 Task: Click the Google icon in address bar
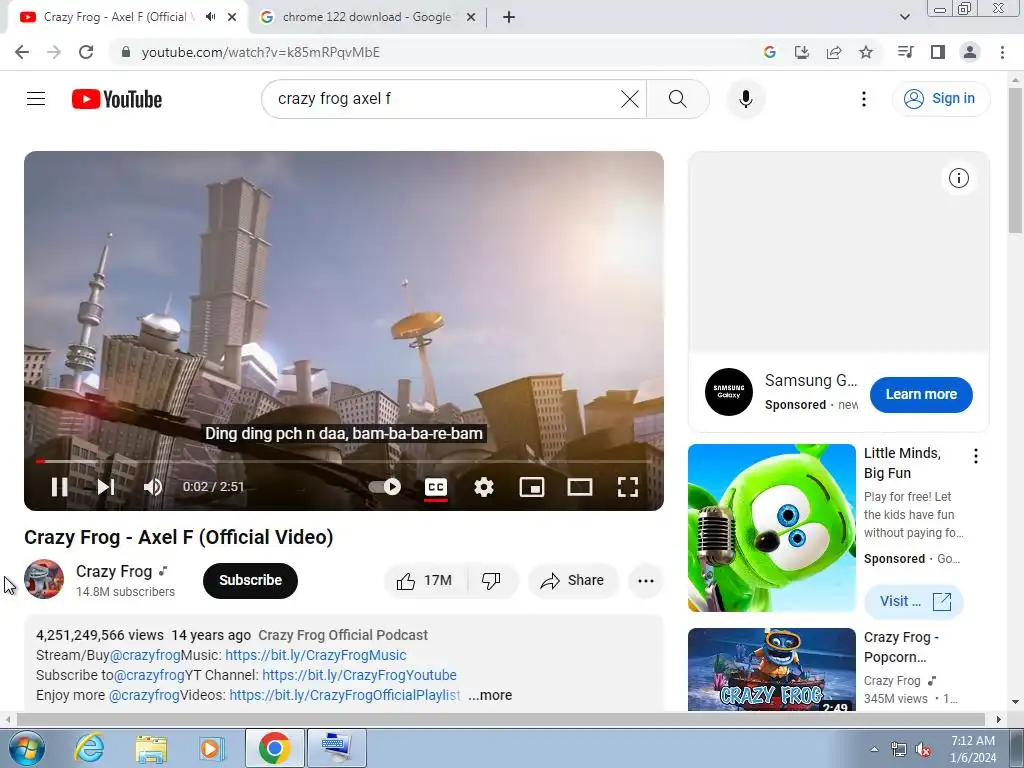click(x=769, y=52)
